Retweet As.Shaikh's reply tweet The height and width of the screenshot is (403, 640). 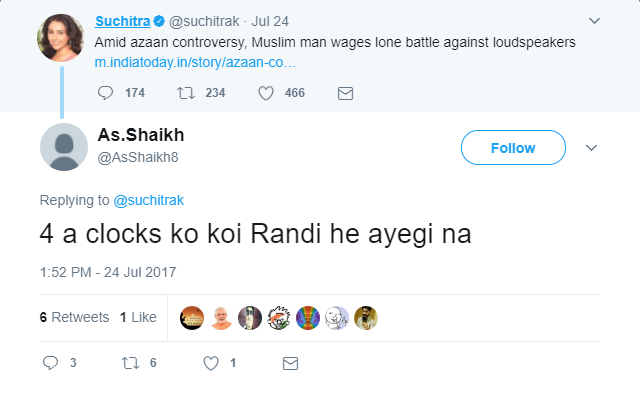(x=129, y=363)
